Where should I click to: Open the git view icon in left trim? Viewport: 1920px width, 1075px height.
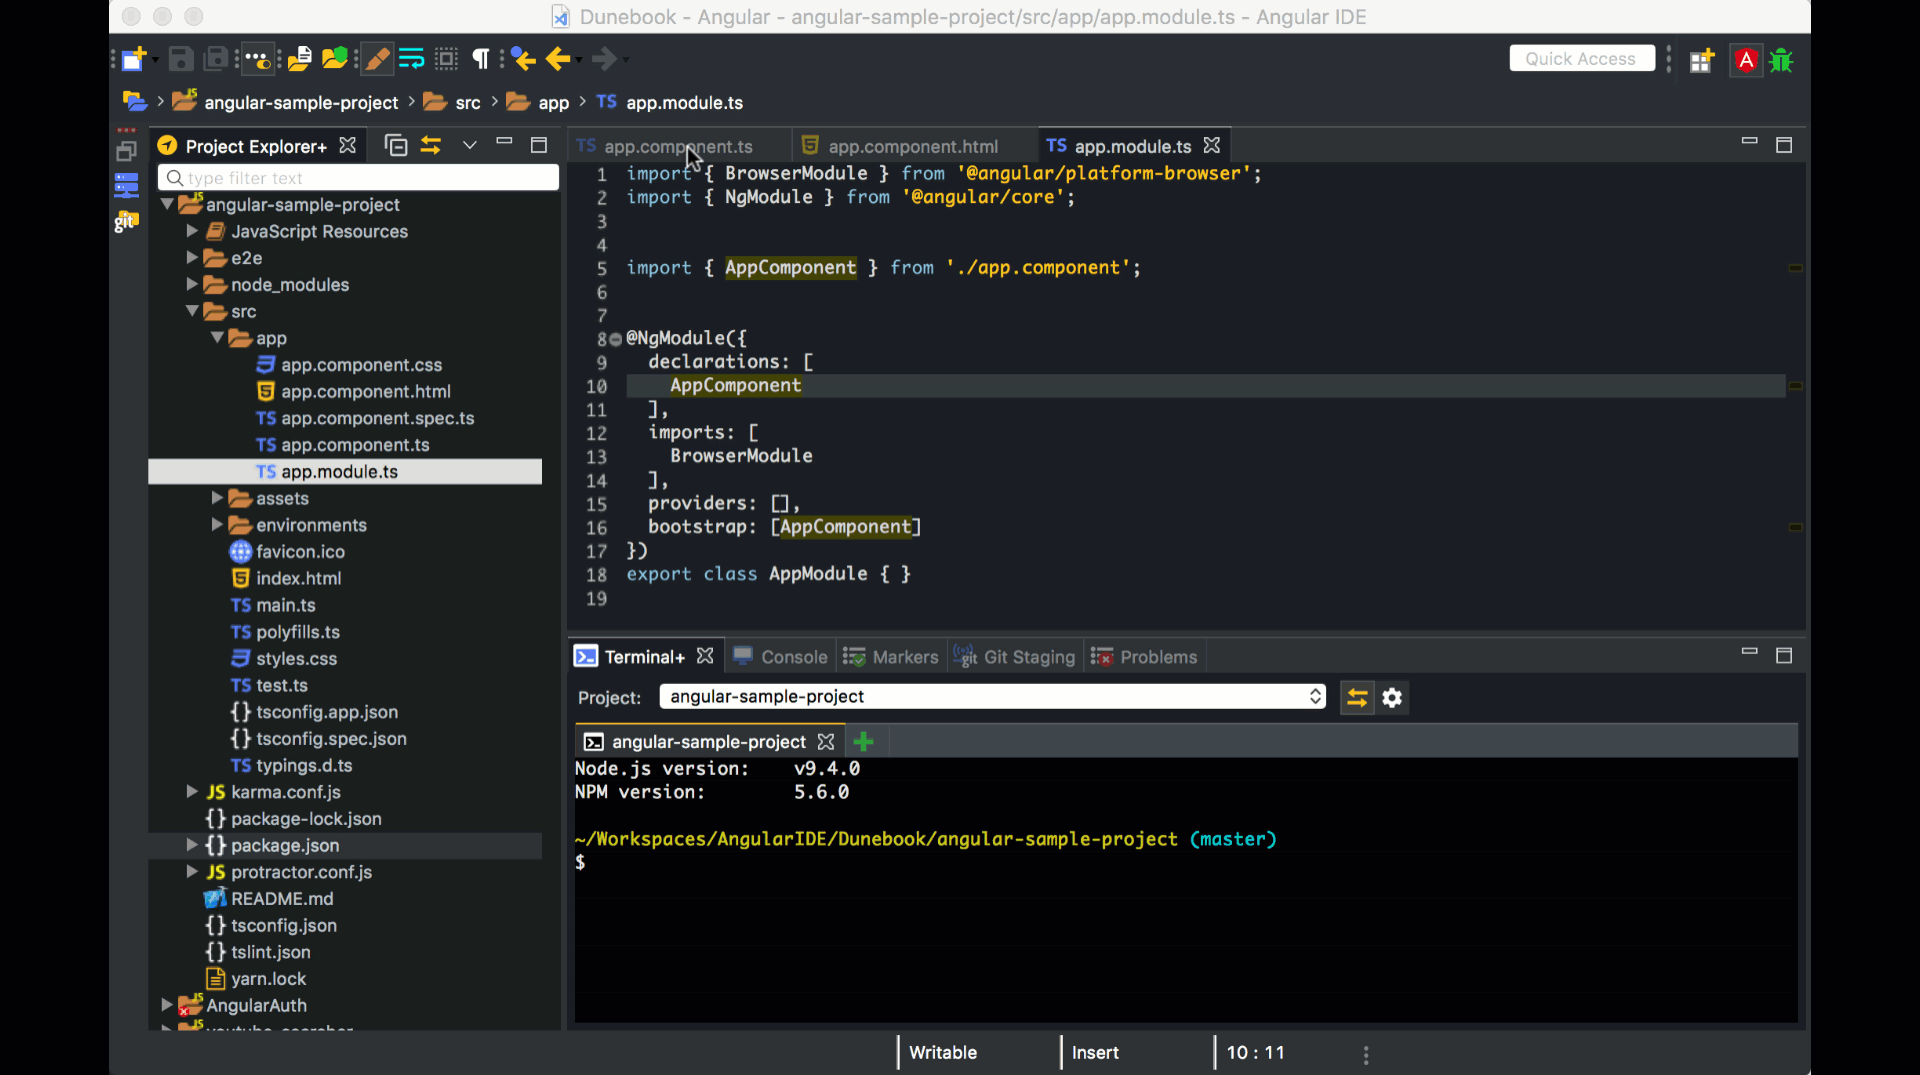point(126,221)
